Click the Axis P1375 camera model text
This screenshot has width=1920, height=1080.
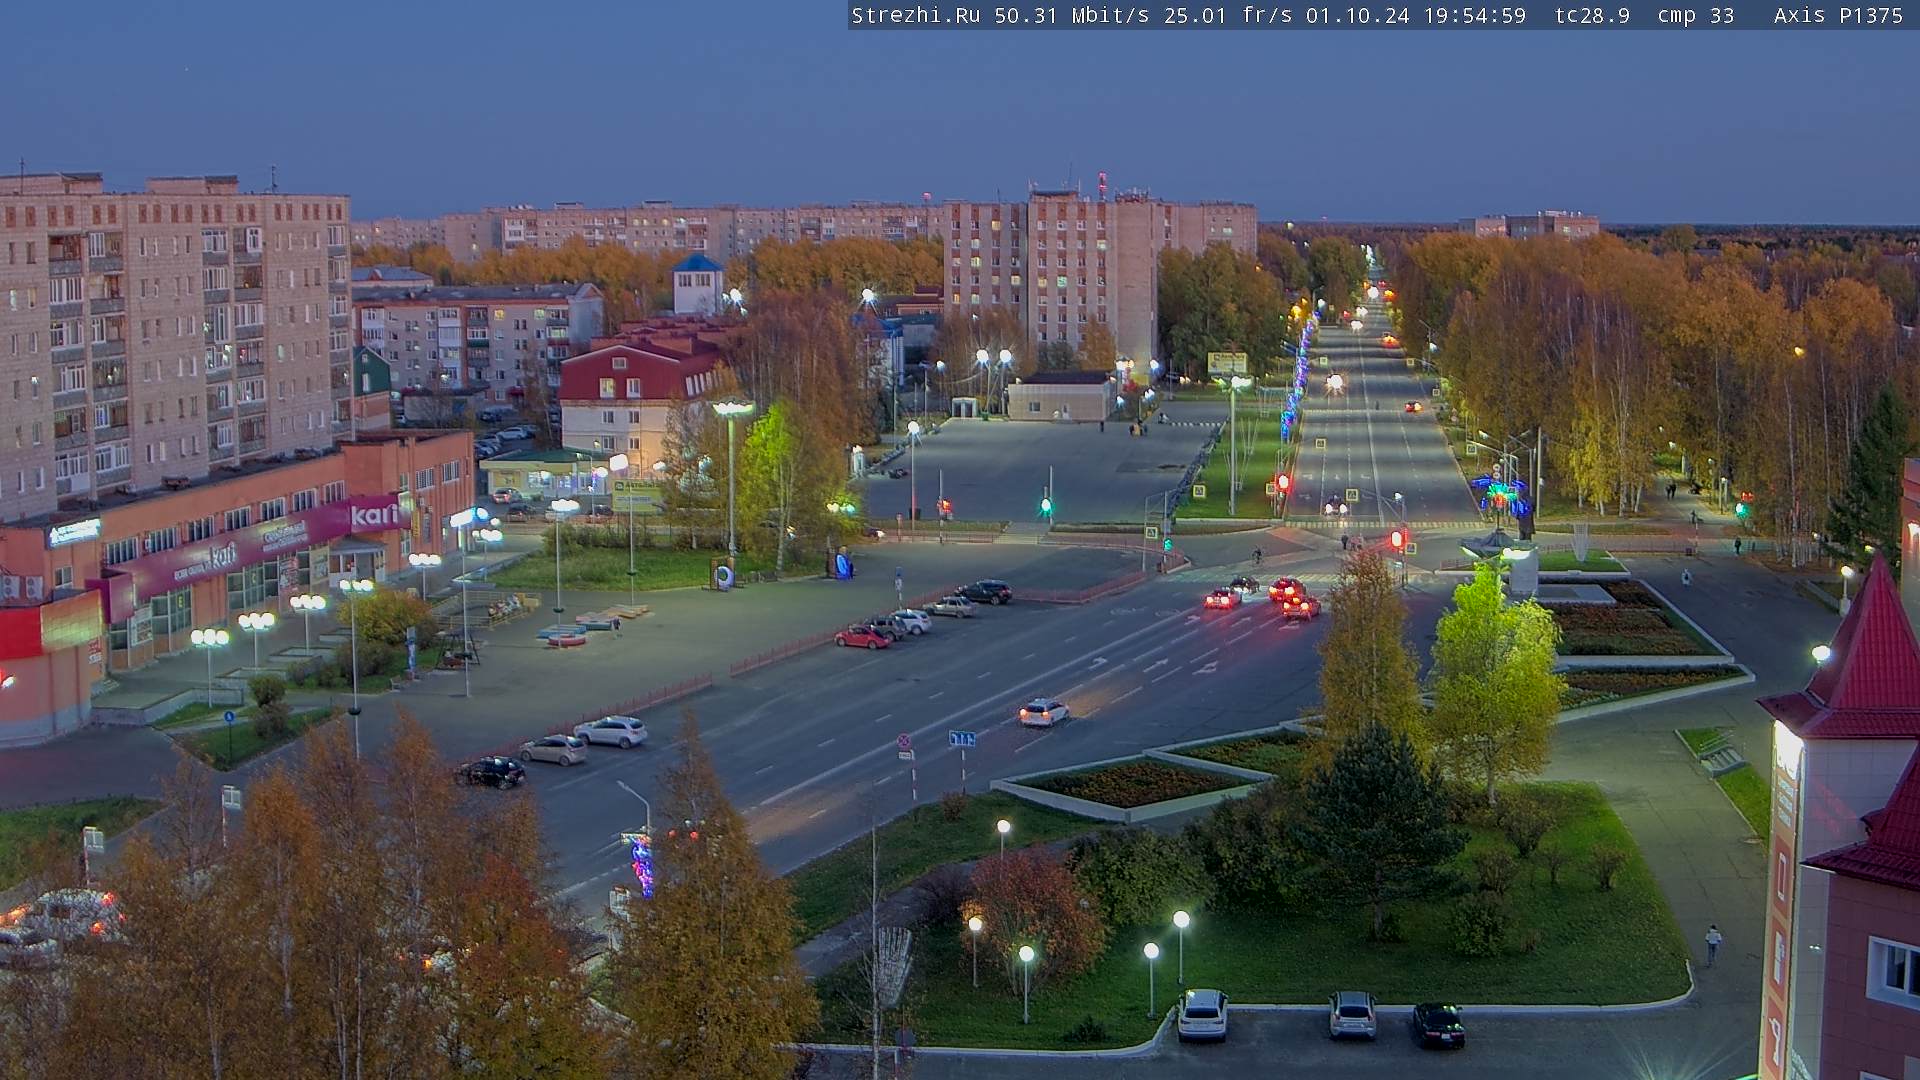coord(1838,16)
